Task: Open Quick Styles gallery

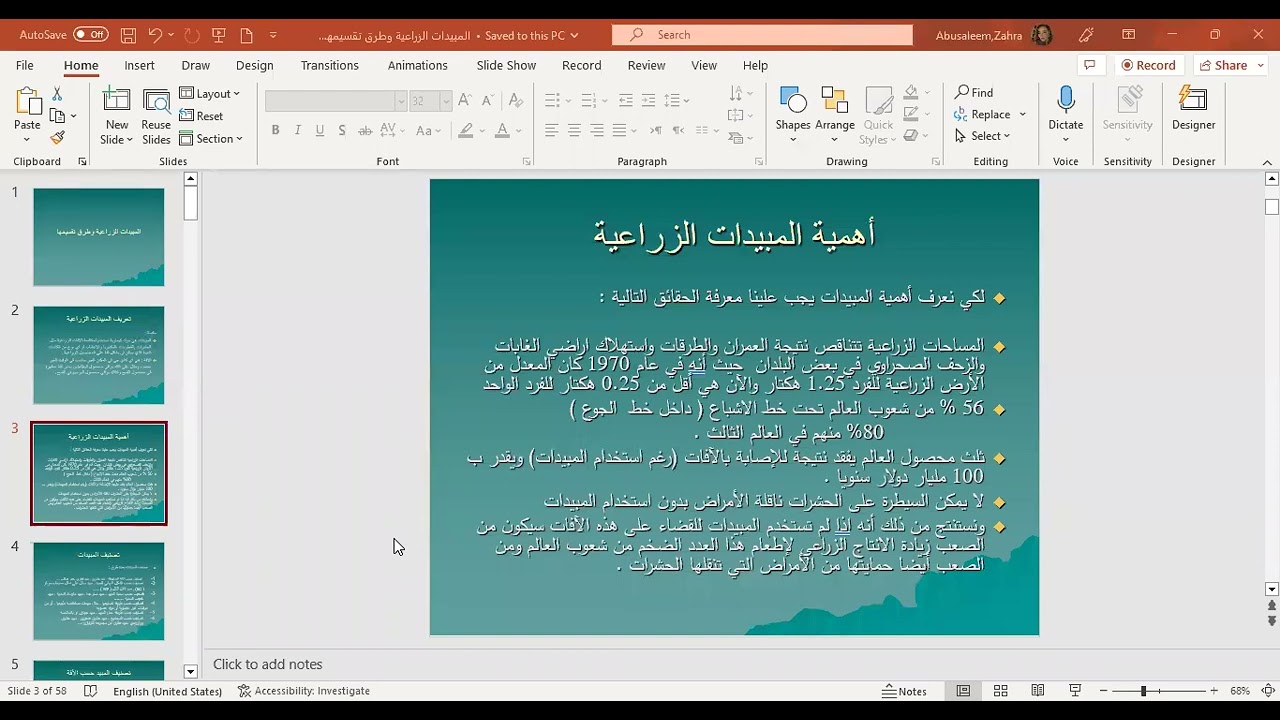Action: [x=879, y=116]
